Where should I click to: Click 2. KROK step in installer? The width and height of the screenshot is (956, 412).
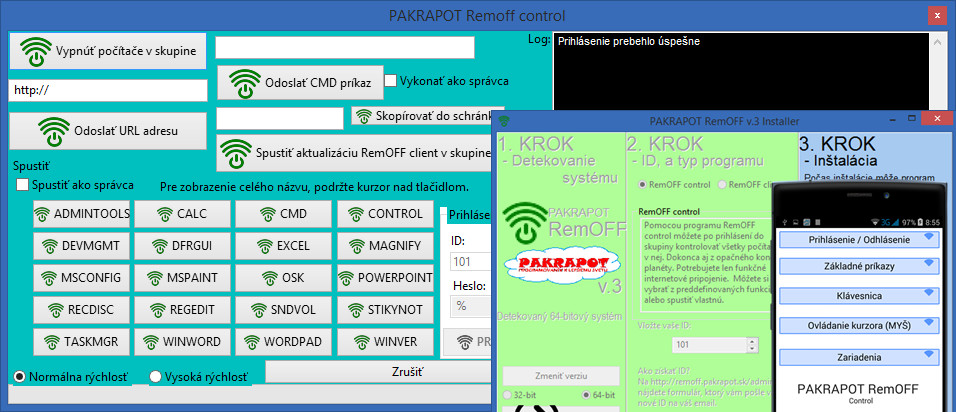(x=663, y=143)
